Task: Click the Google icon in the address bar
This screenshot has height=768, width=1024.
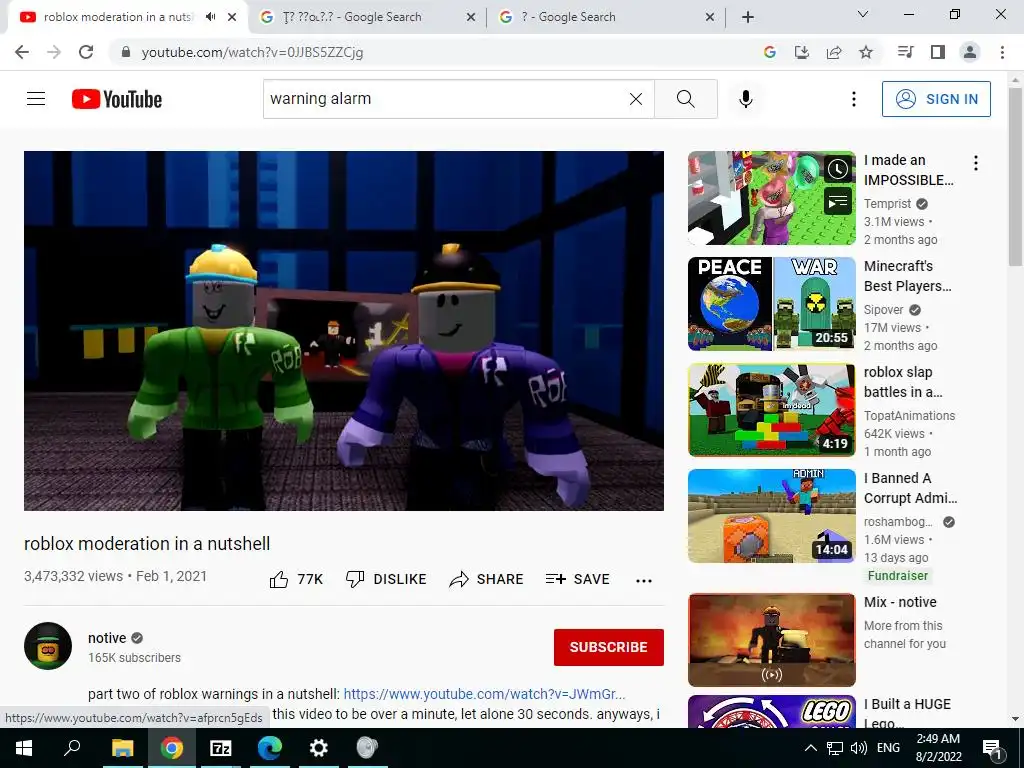Action: pyautogui.click(x=769, y=52)
